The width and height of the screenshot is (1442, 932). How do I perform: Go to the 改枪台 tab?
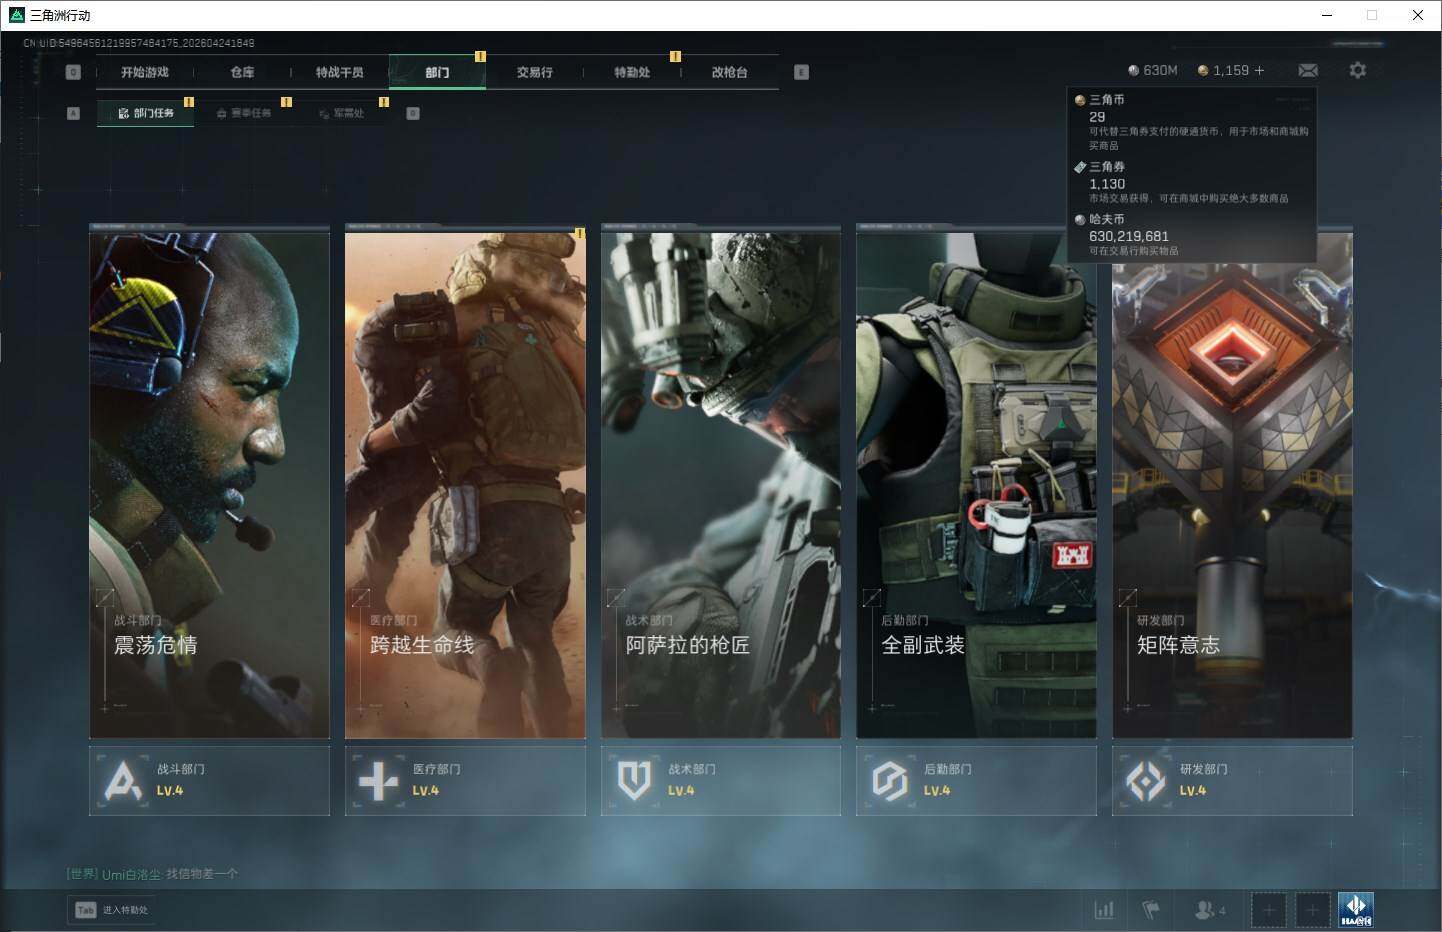click(729, 72)
